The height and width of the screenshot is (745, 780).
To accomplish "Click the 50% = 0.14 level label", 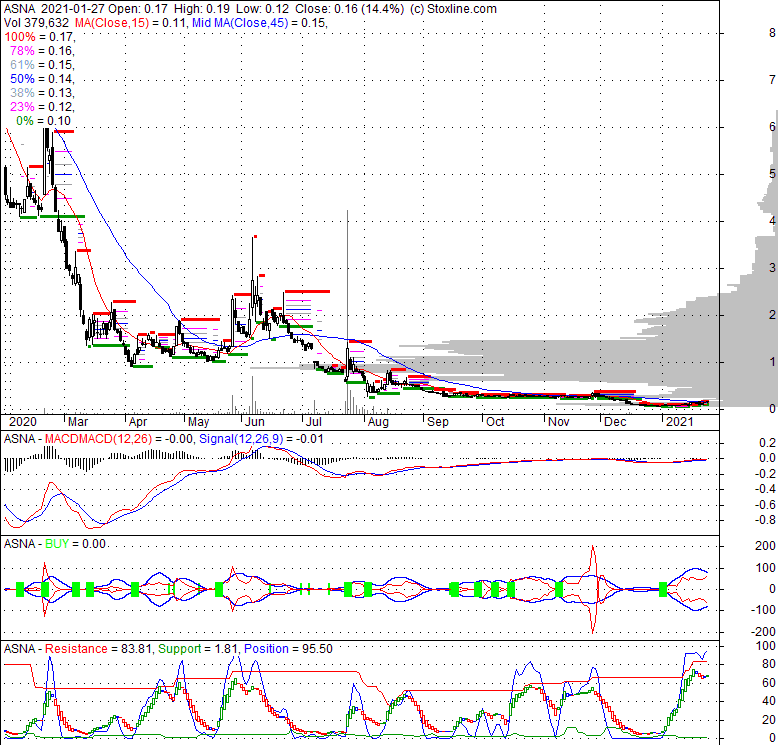I will coord(42,79).
